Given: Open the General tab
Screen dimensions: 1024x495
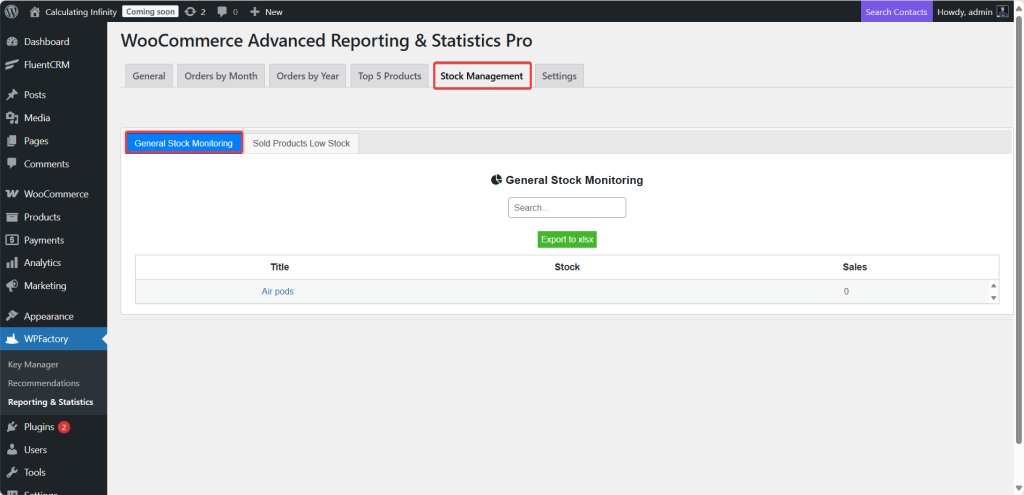Looking at the screenshot, I should 149,76.
